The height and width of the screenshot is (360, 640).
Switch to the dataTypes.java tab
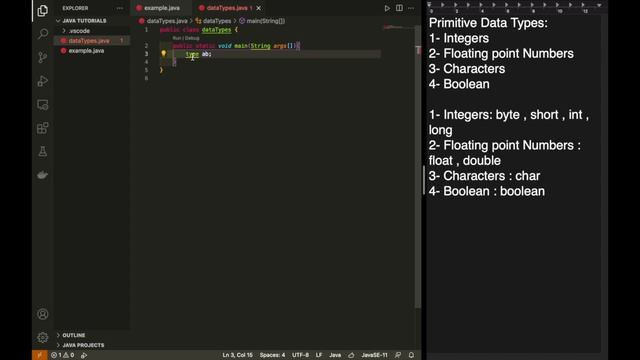[x=229, y=8]
